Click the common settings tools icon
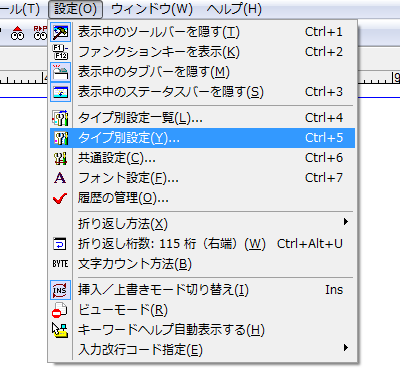 tap(60, 158)
